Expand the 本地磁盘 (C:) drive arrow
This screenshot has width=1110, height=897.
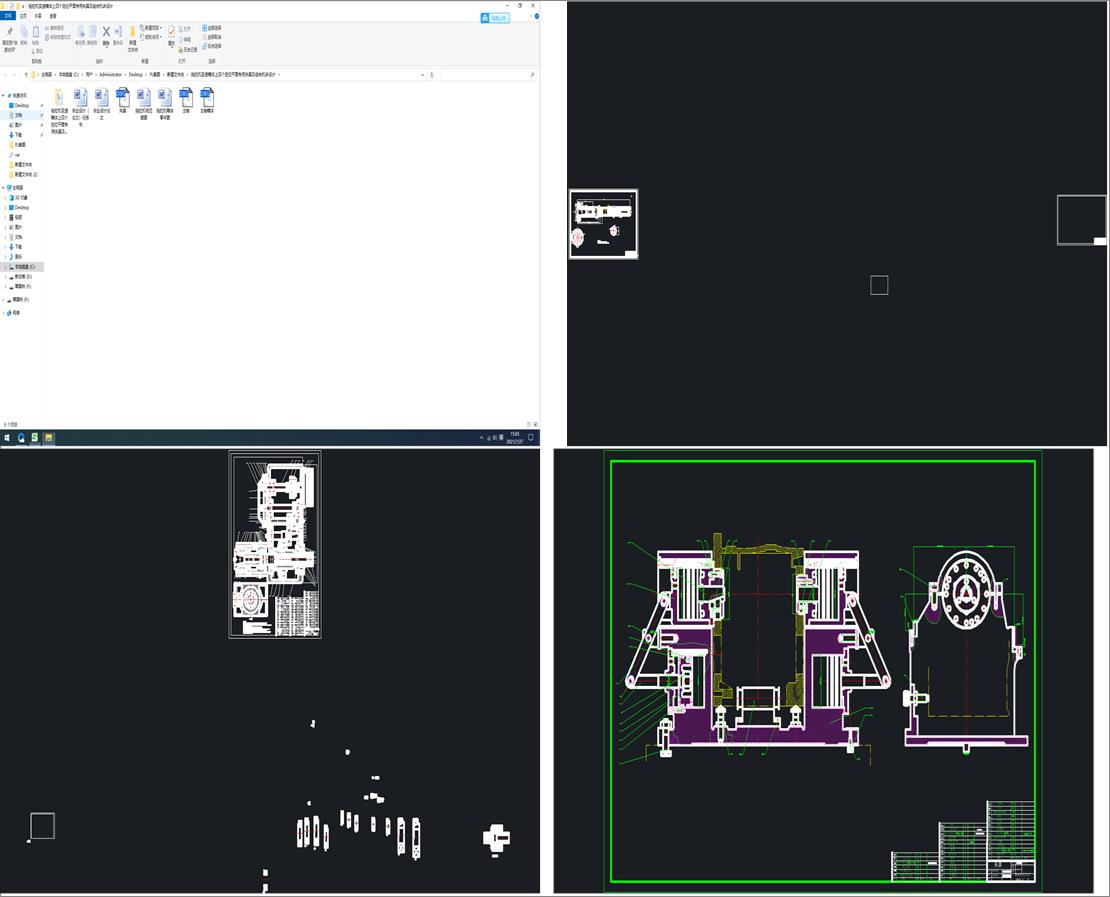[x=6, y=267]
